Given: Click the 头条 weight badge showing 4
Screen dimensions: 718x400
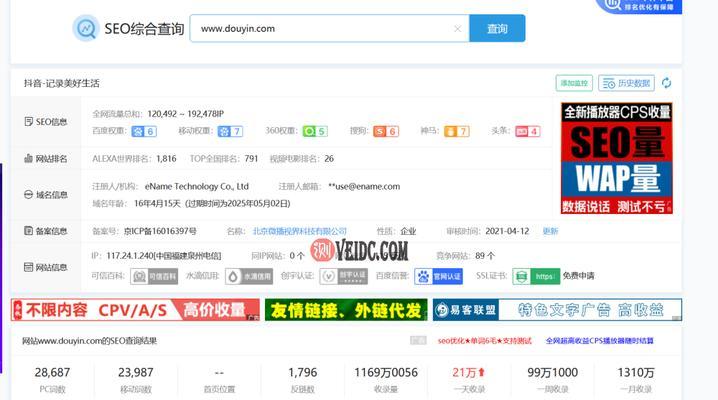Looking at the screenshot, I should pyautogui.click(x=528, y=131).
